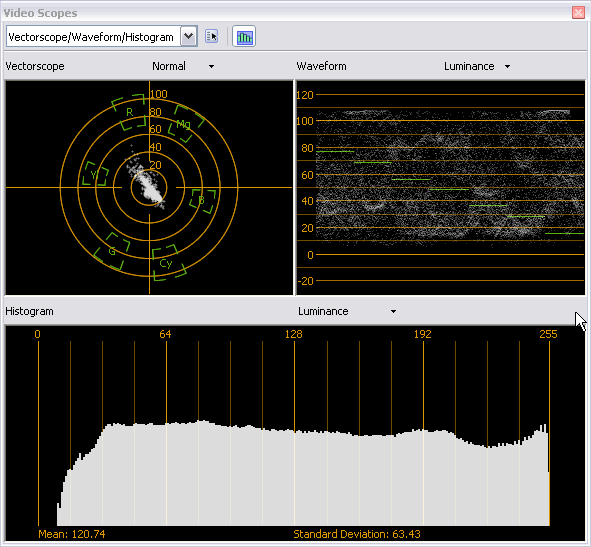The width and height of the screenshot is (591, 547).
Task: Click the Mean: 120.74 readout
Action: coord(72,534)
